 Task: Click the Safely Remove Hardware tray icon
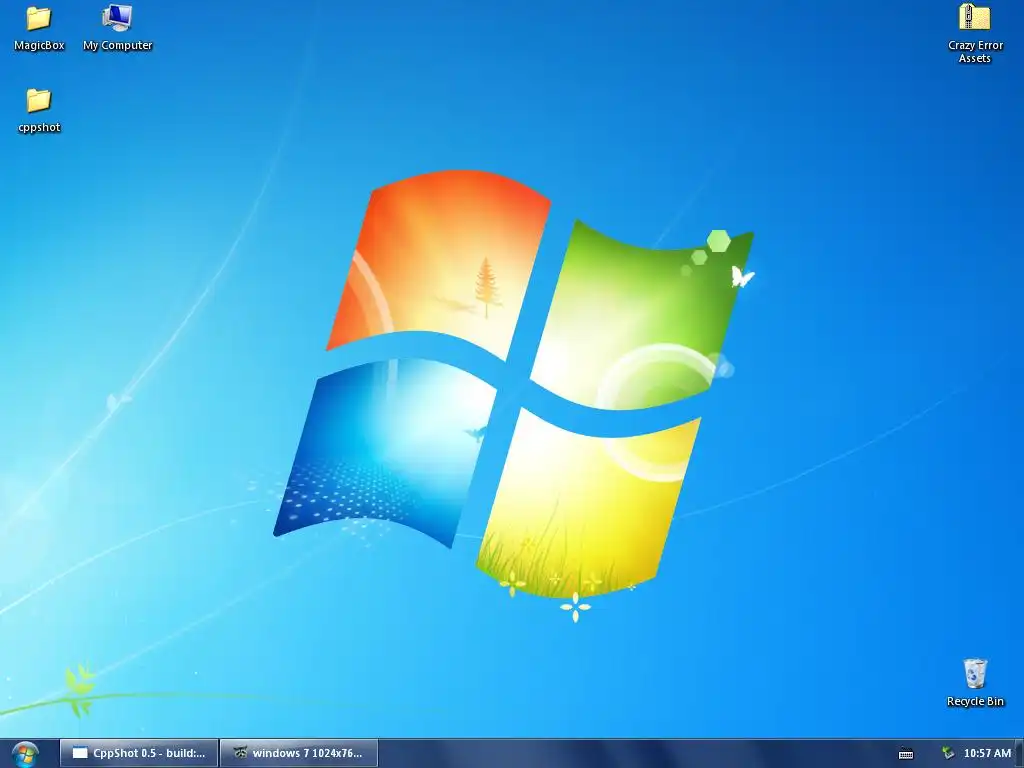coord(948,753)
